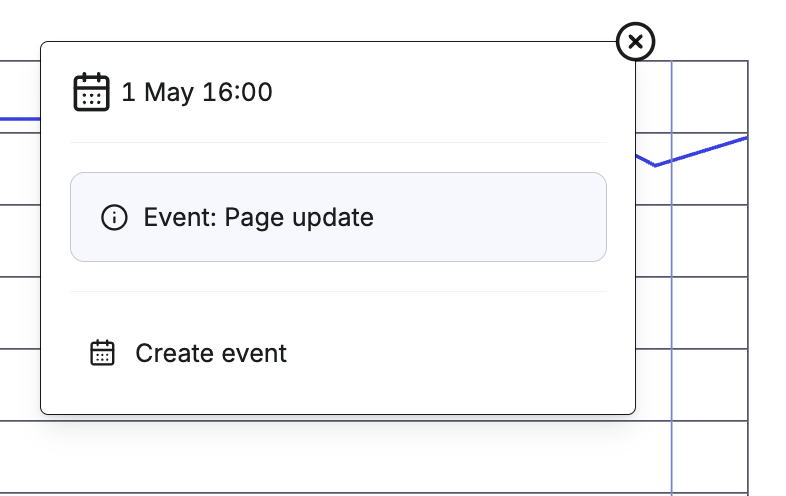The image size is (786, 496).
Task: Close the event popup with the X button
Action: 635,42
